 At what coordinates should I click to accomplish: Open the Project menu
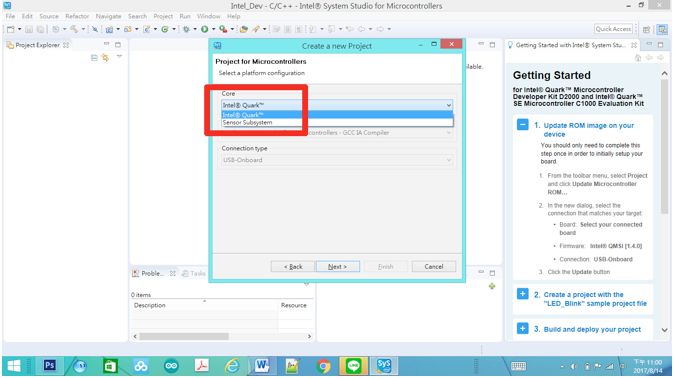(163, 16)
